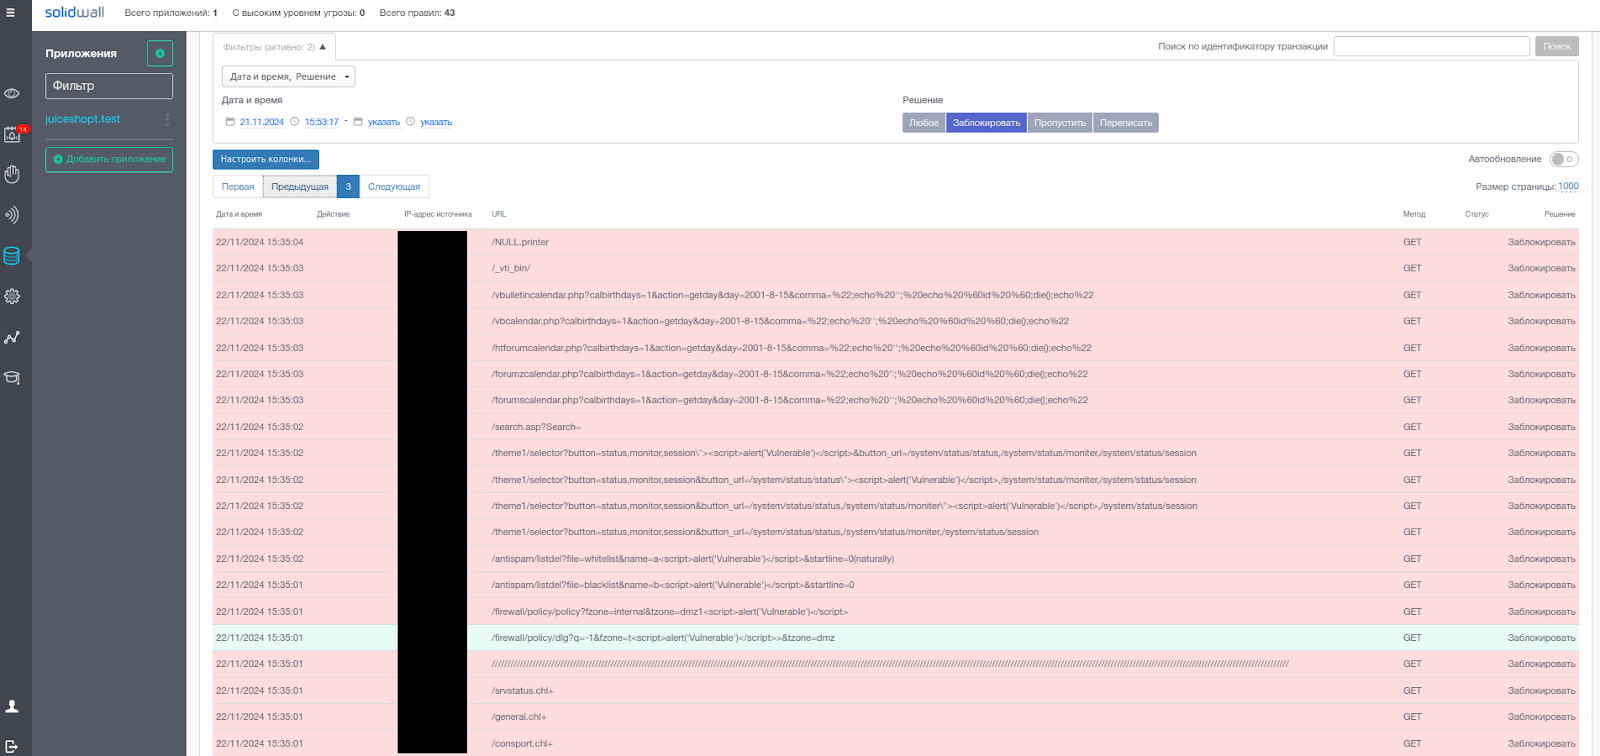Click the end-date calendar icon
Image resolution: width=1600 pixels, height=756 pixels.
(358, 122)
